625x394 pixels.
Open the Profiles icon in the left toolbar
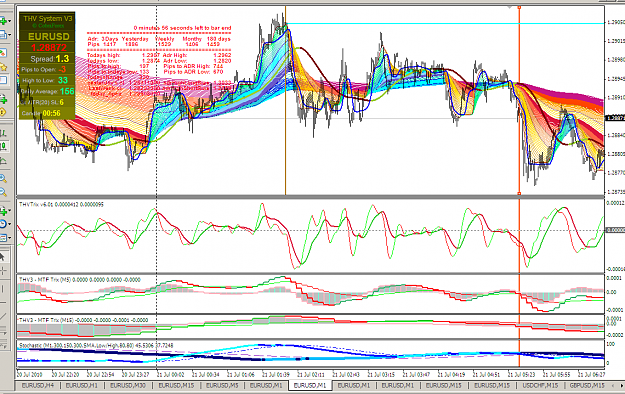pos(3,35)
